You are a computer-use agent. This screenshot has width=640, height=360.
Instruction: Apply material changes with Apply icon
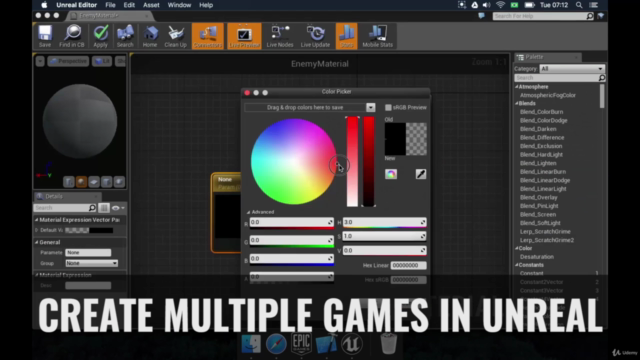tap(100, 36)
